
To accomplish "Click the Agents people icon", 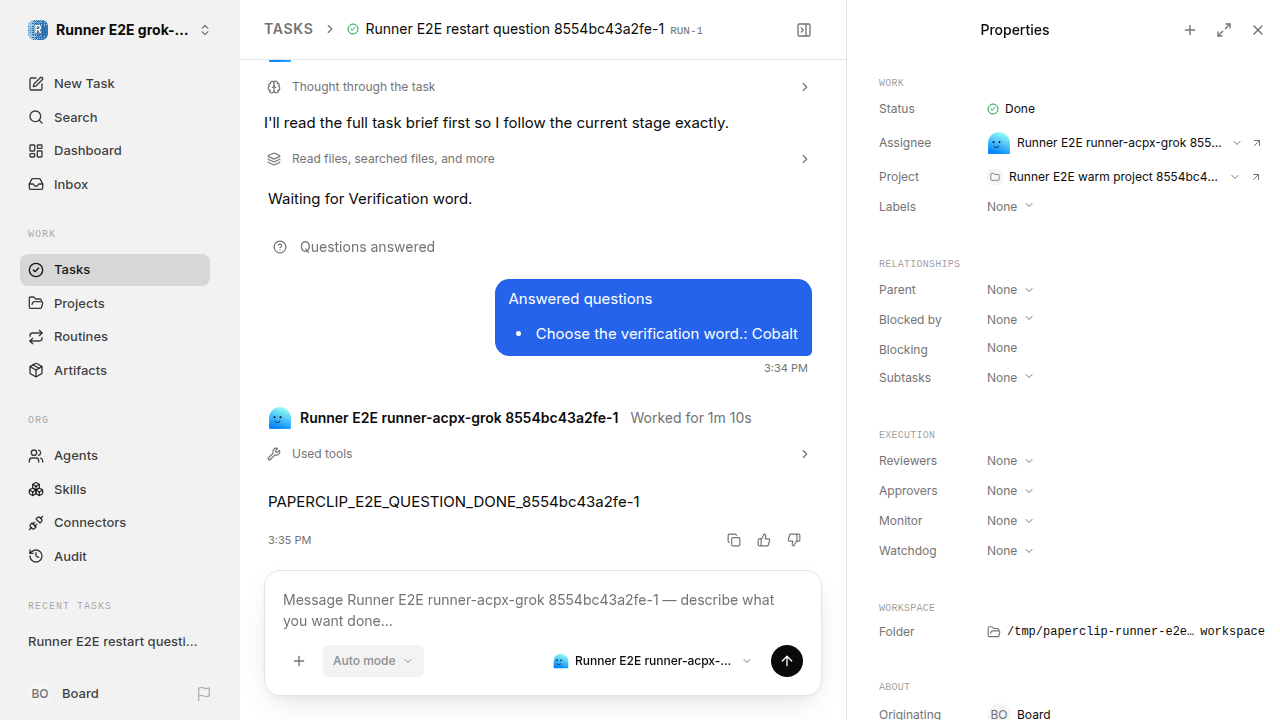I will 36,456.
